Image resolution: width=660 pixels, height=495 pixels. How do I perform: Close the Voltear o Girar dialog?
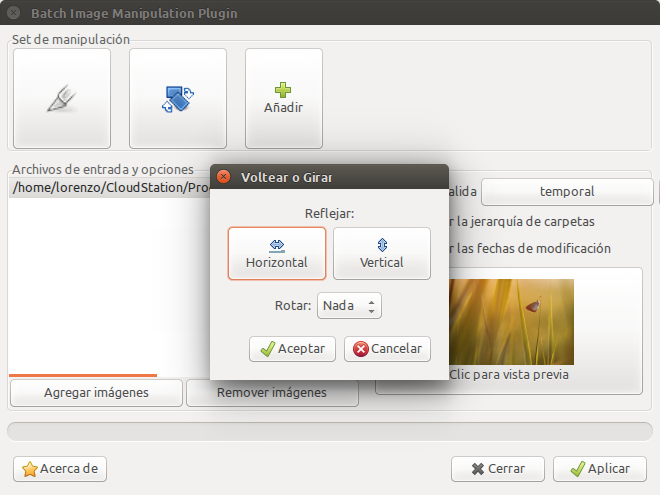coord(224,177)
